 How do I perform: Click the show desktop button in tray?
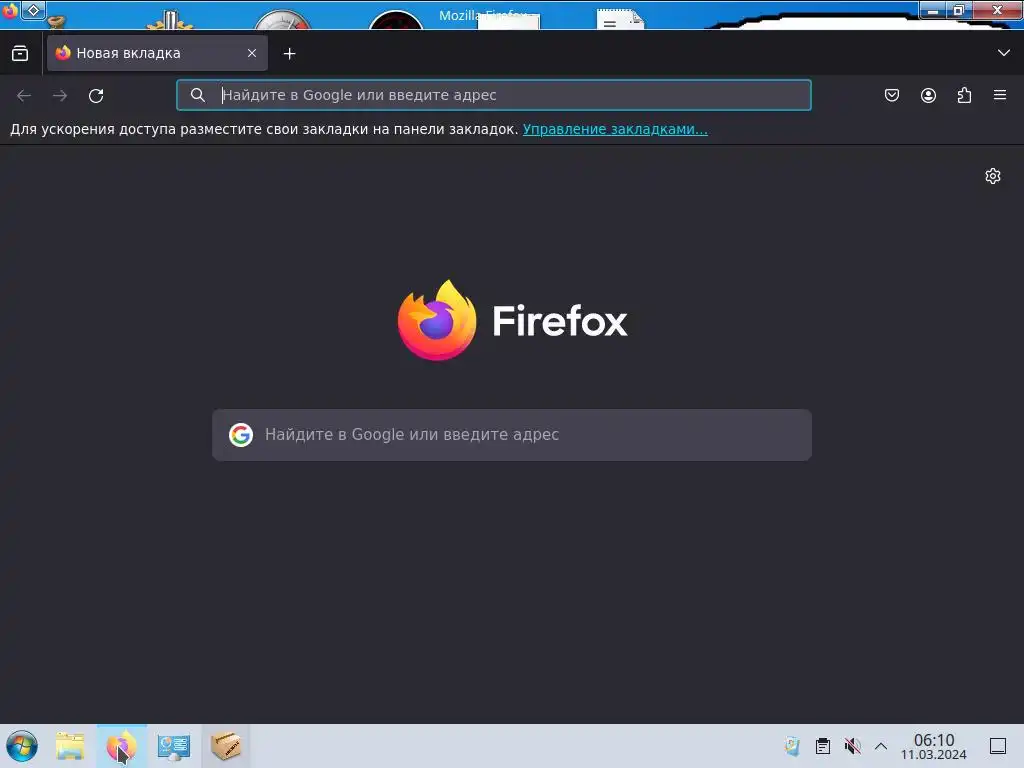tap(998, 746)
